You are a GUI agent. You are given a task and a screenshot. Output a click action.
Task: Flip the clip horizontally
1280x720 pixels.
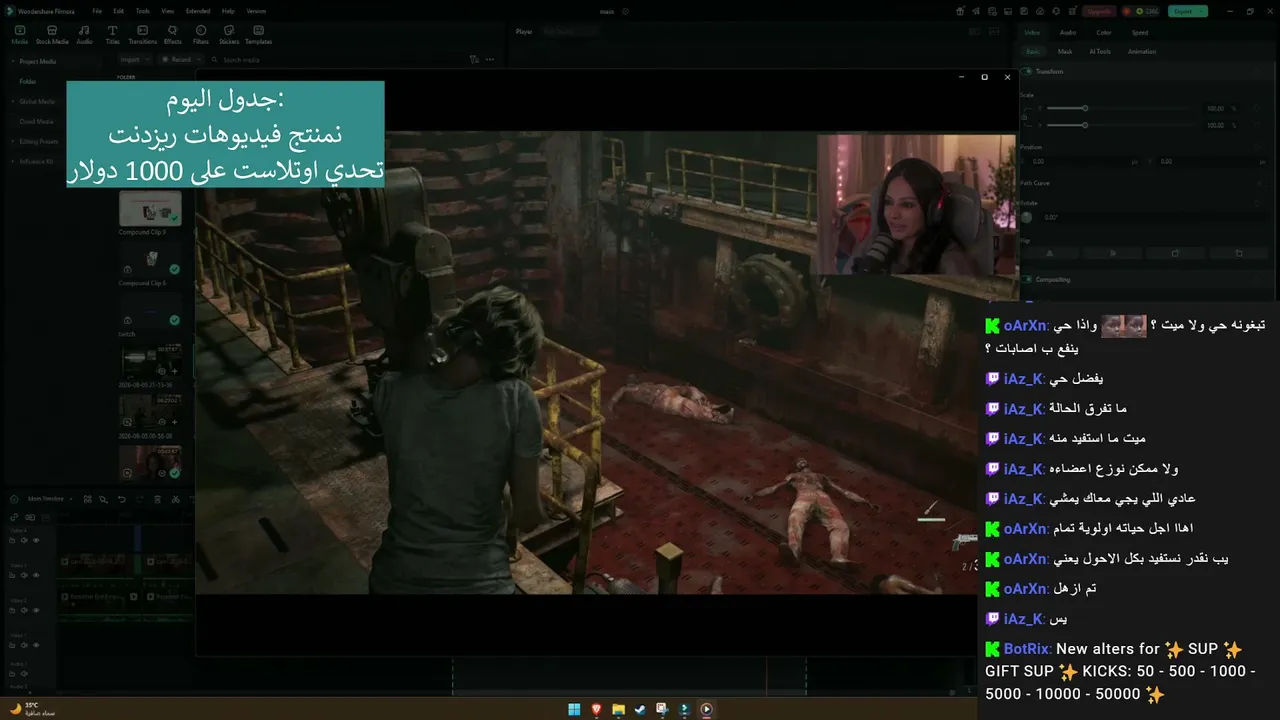click(1050, 253)
